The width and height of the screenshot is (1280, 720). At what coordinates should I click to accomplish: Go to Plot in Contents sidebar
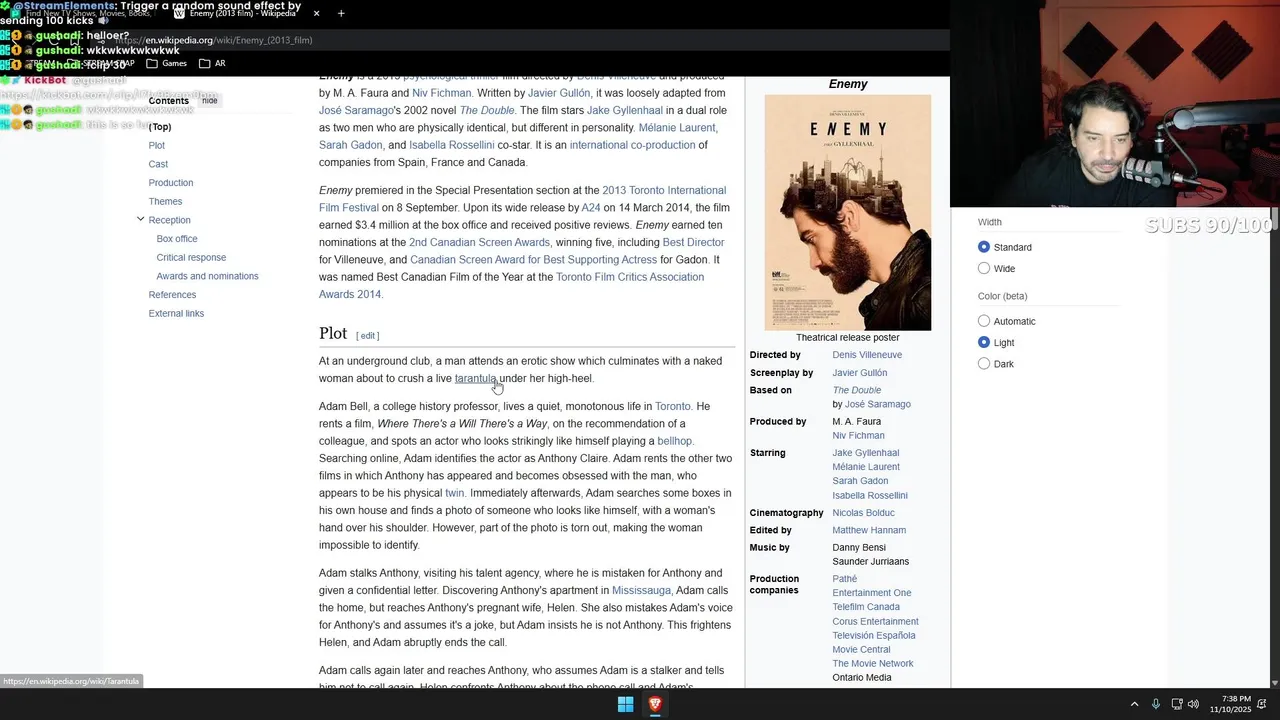(x=157, y=145)
